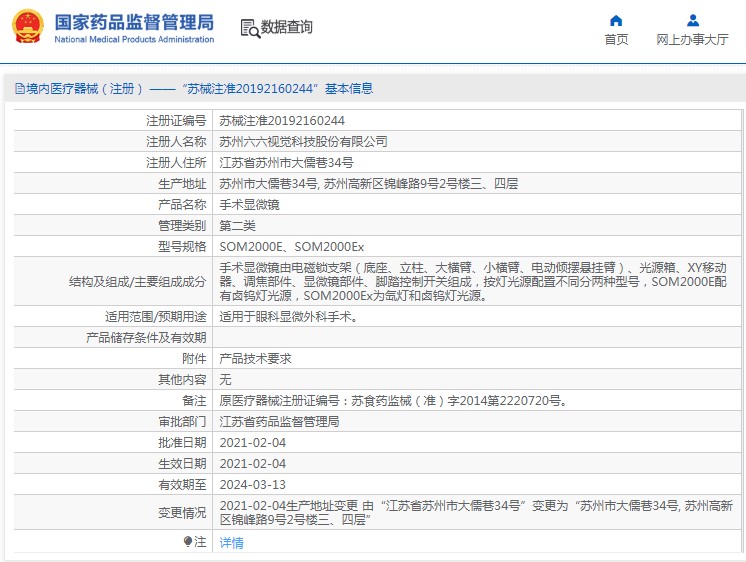Open the 数据查询 search icon
This screenshot has height=562, width=746.
coord(250,28)
